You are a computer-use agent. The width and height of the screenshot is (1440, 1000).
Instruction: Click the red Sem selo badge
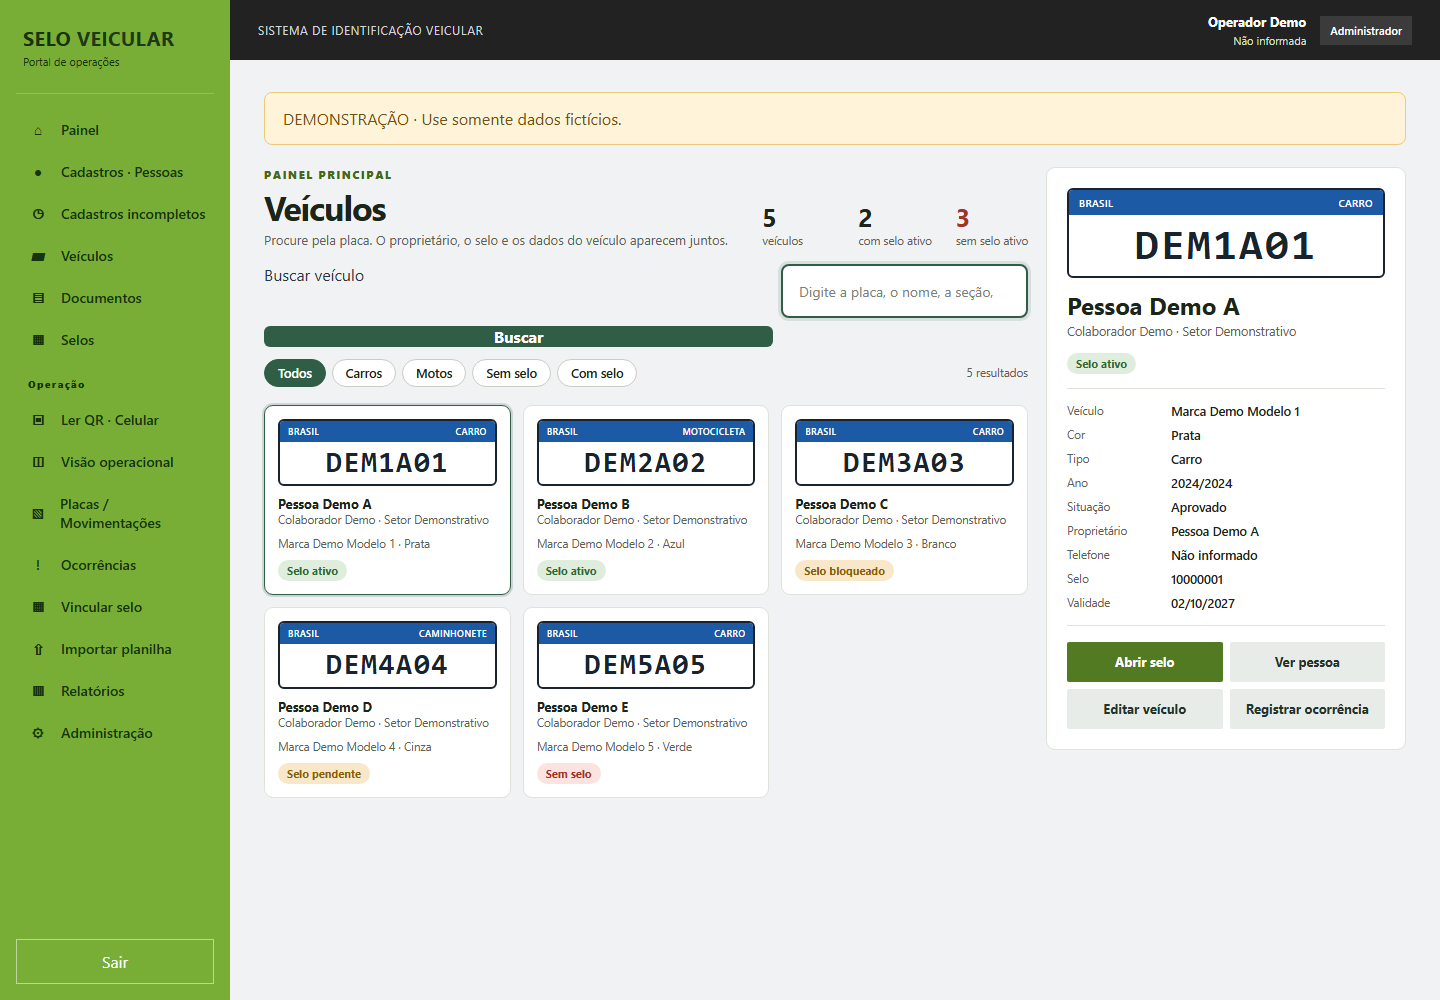click(x=568, y=774)
